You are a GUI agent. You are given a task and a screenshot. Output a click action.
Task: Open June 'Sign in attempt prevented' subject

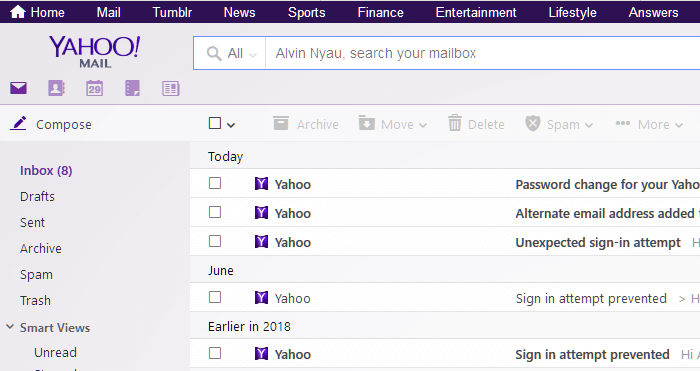591,298
